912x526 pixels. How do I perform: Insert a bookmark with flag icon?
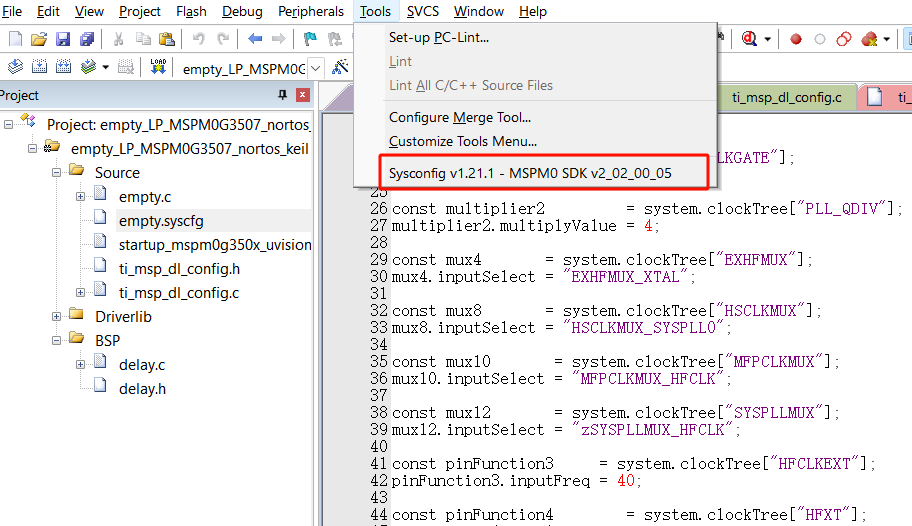(x=310, y=39)
